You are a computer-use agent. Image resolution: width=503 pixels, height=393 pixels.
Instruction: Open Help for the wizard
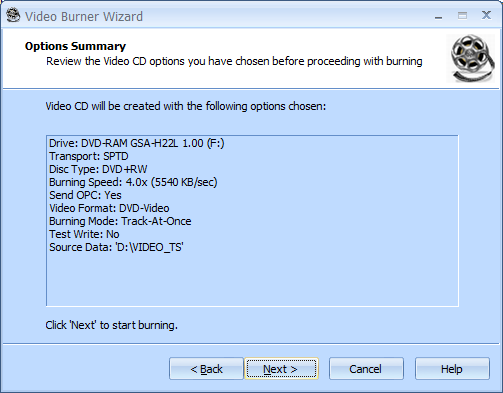[x=452, y=369]
